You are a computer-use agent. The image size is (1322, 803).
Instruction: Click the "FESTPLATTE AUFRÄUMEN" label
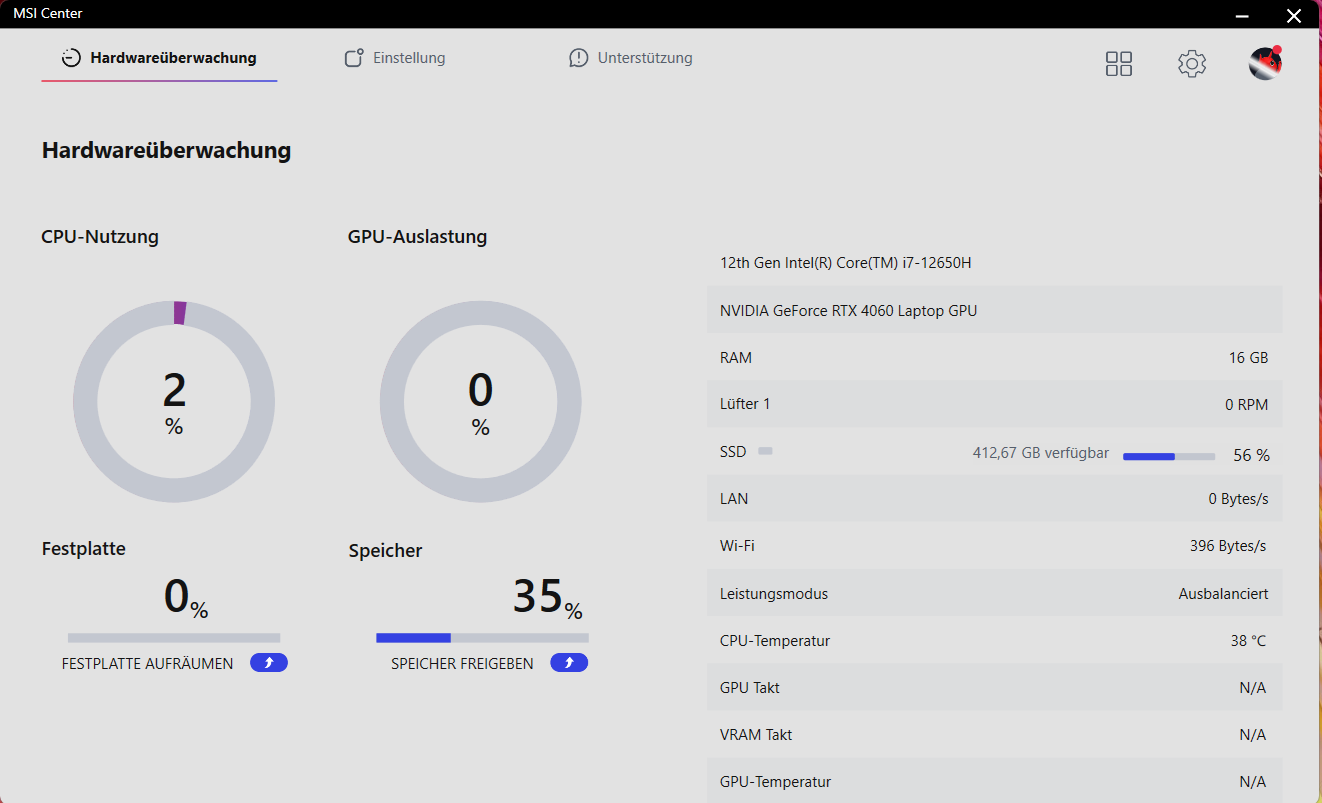pyautogui.click(x=148, y=664)
